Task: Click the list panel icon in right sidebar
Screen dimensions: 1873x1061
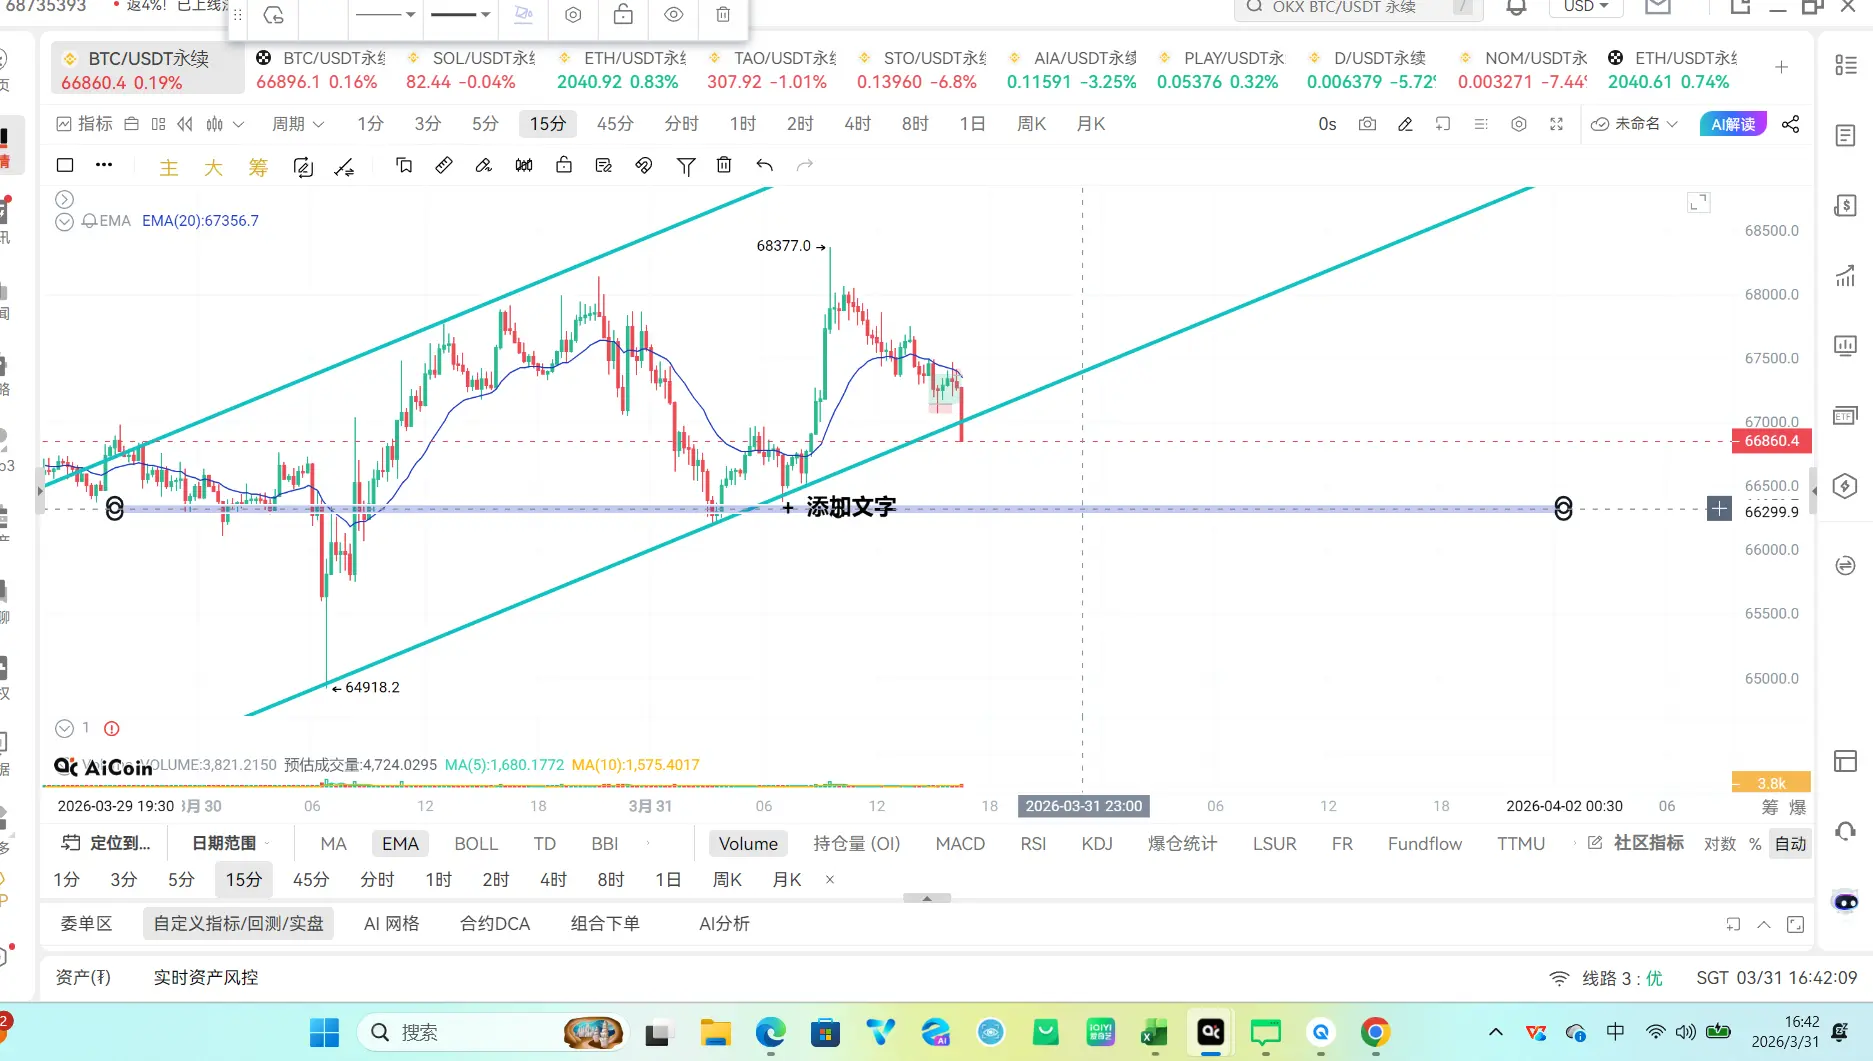Action: [x=1845, y=66]
